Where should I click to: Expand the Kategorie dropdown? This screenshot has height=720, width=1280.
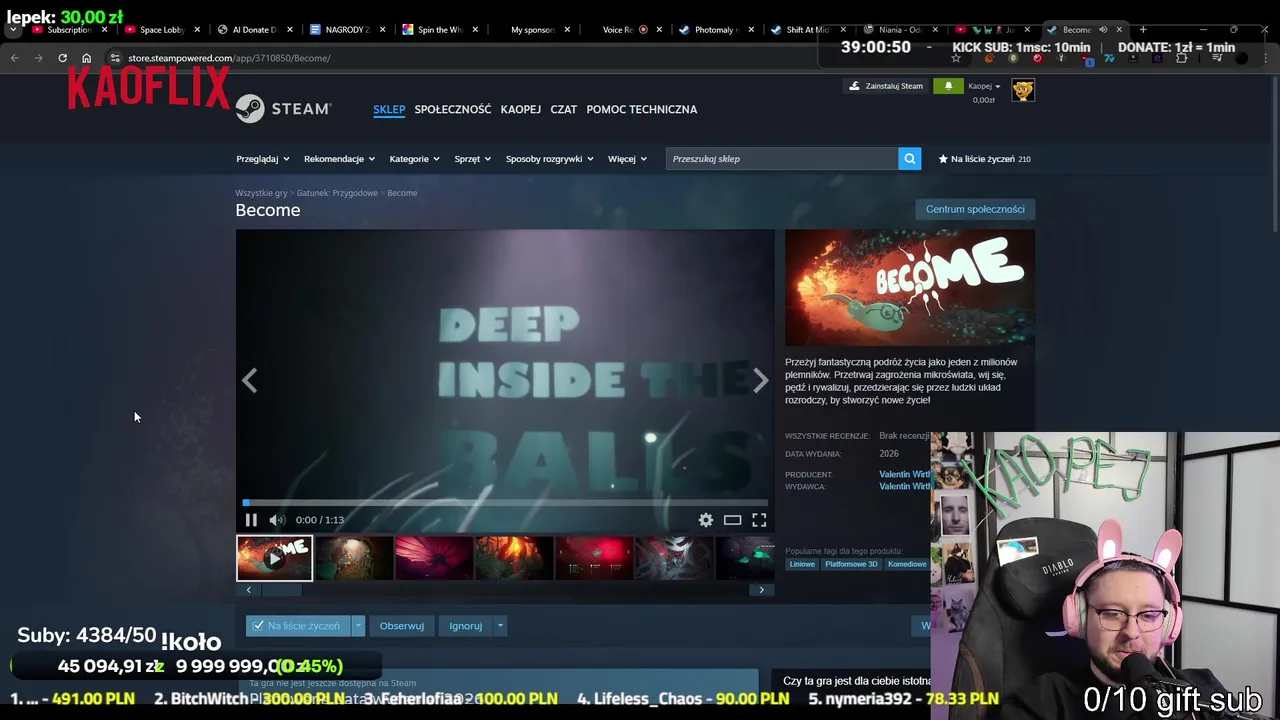coord(414,159)
